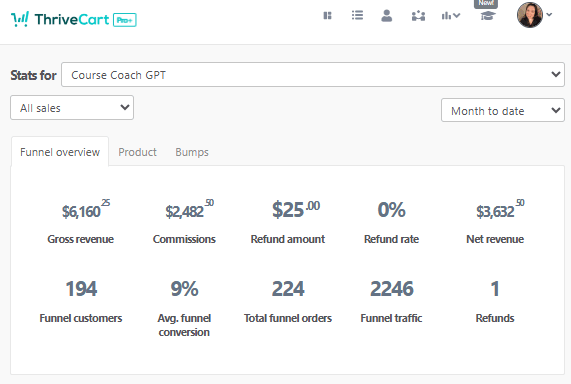Click the Refunds label
The width and height of the screenshot is (571, 384).
[495, 318]
